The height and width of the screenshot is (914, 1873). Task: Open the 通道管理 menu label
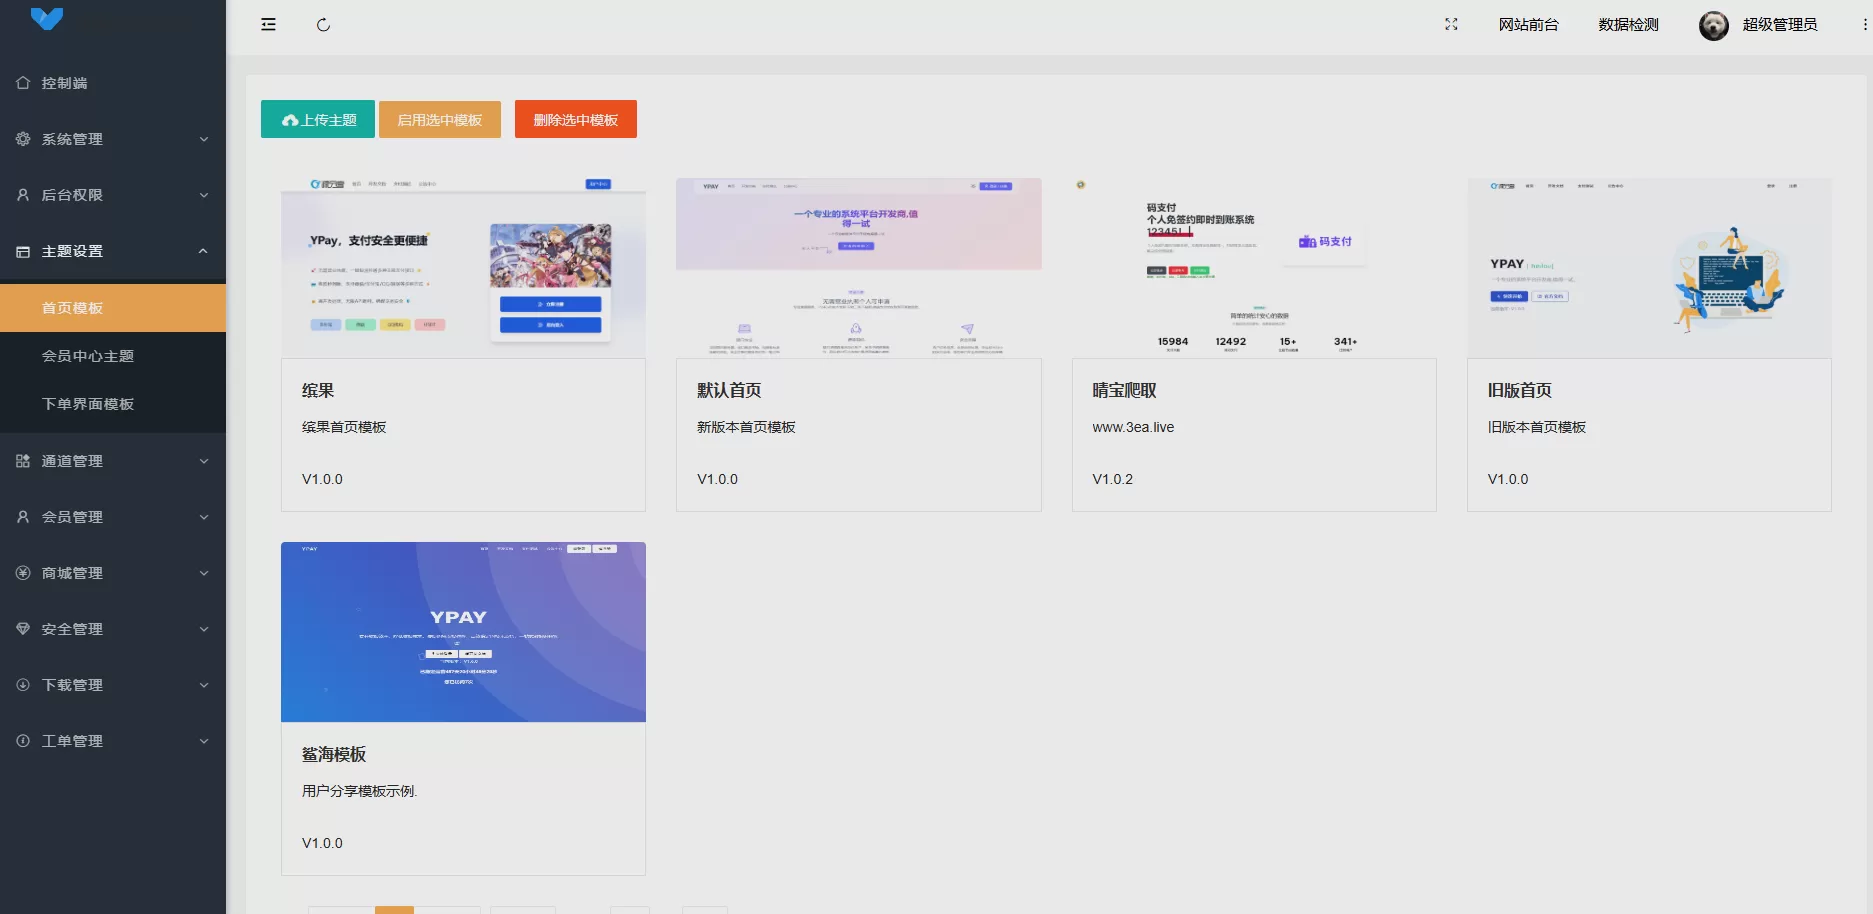(x=72, y=461)
